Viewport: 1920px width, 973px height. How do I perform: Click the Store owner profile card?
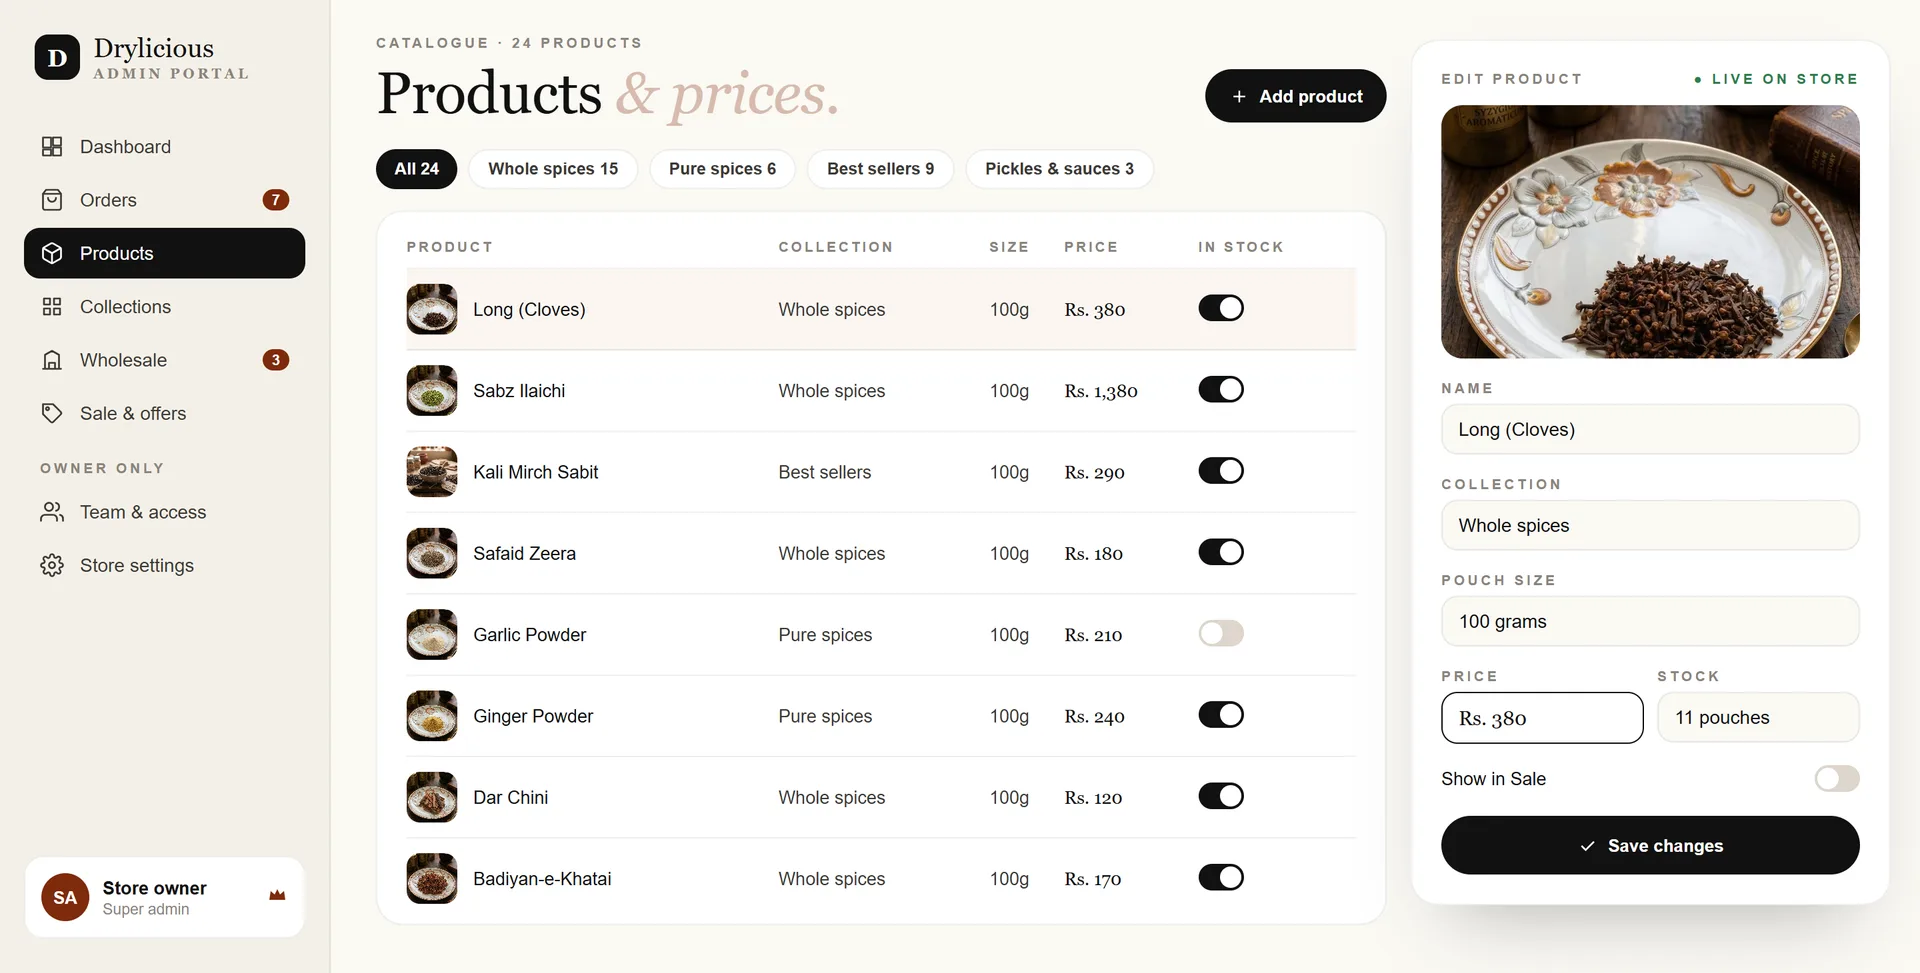coord(164,897)
